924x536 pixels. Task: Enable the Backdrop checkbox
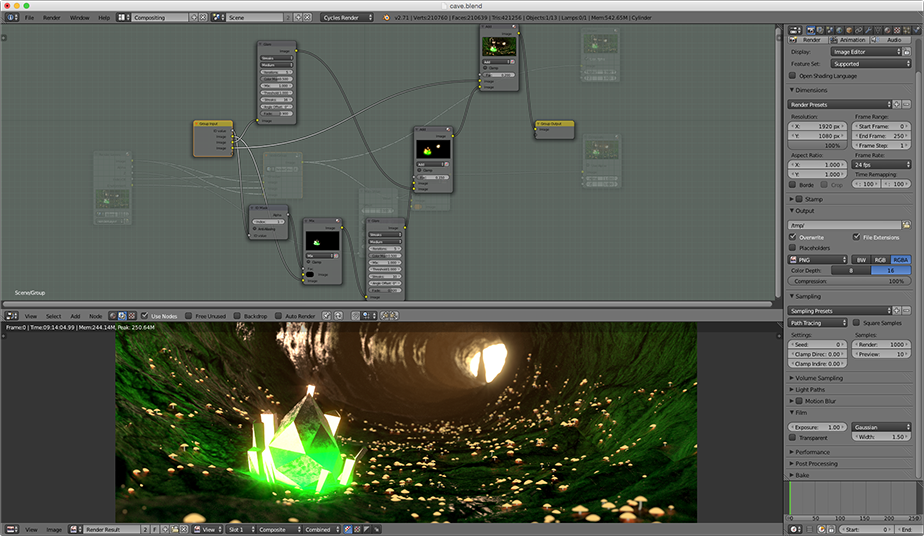238,316
